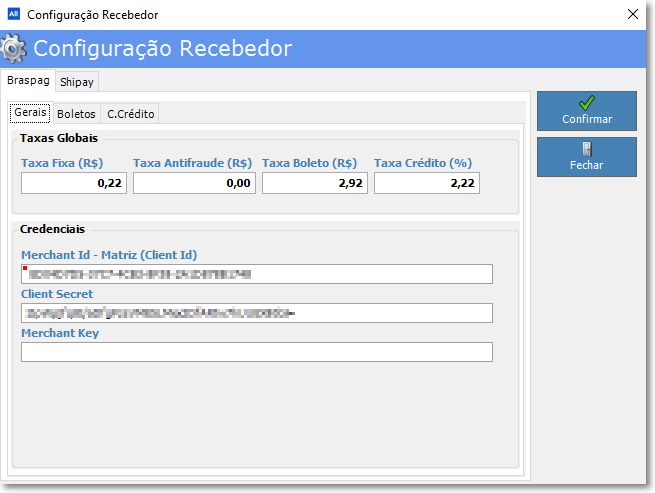This screenshot has width=655, height=493.
Task: Click the gear icon in the header
Action: [x=14, y=48]
